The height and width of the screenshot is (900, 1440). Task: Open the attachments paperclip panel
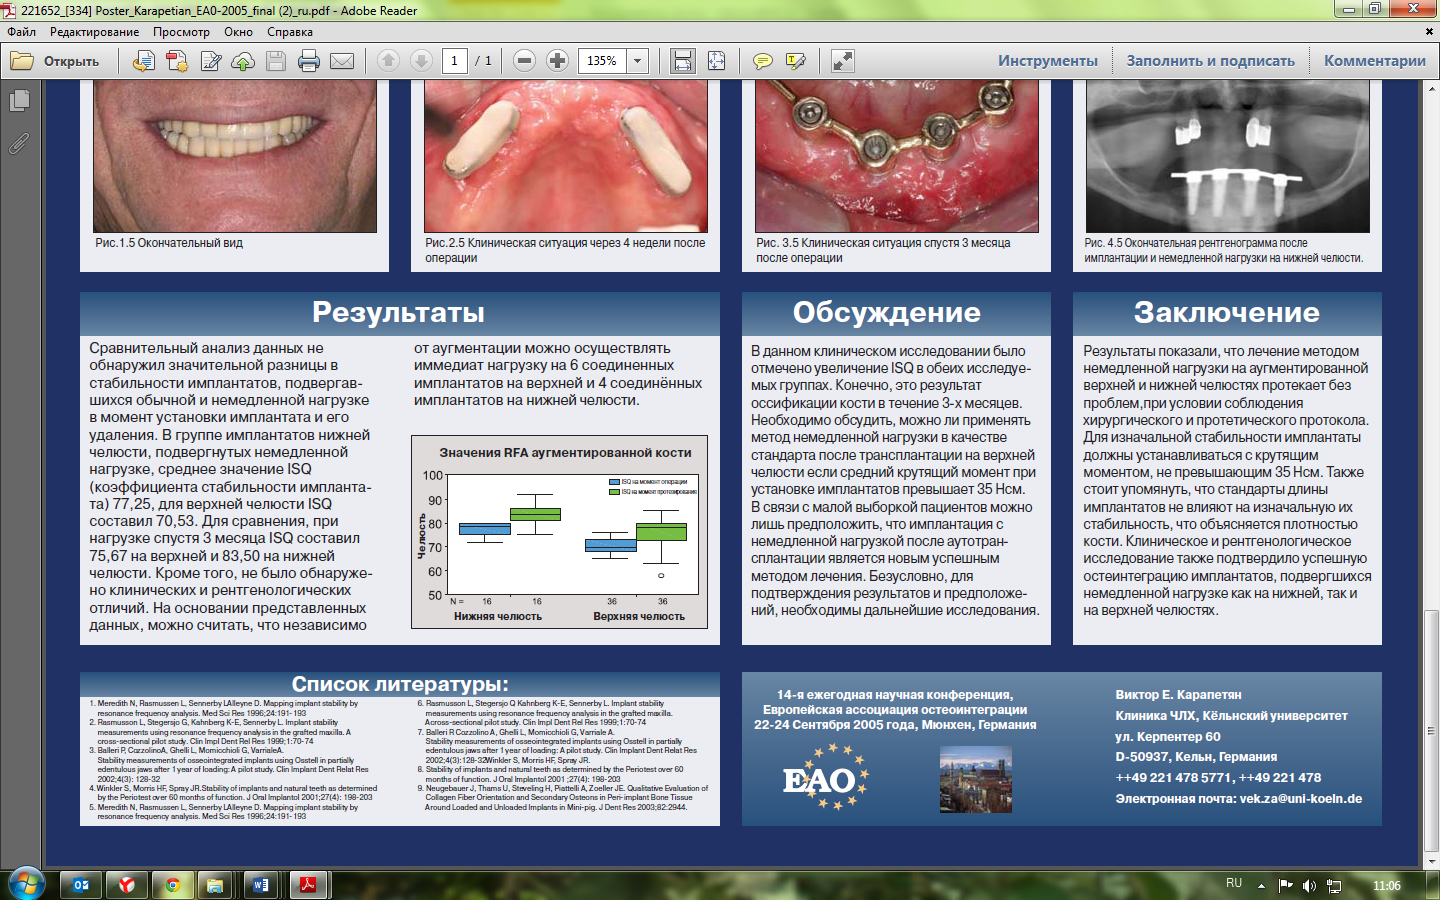click(x=19, y=144)
